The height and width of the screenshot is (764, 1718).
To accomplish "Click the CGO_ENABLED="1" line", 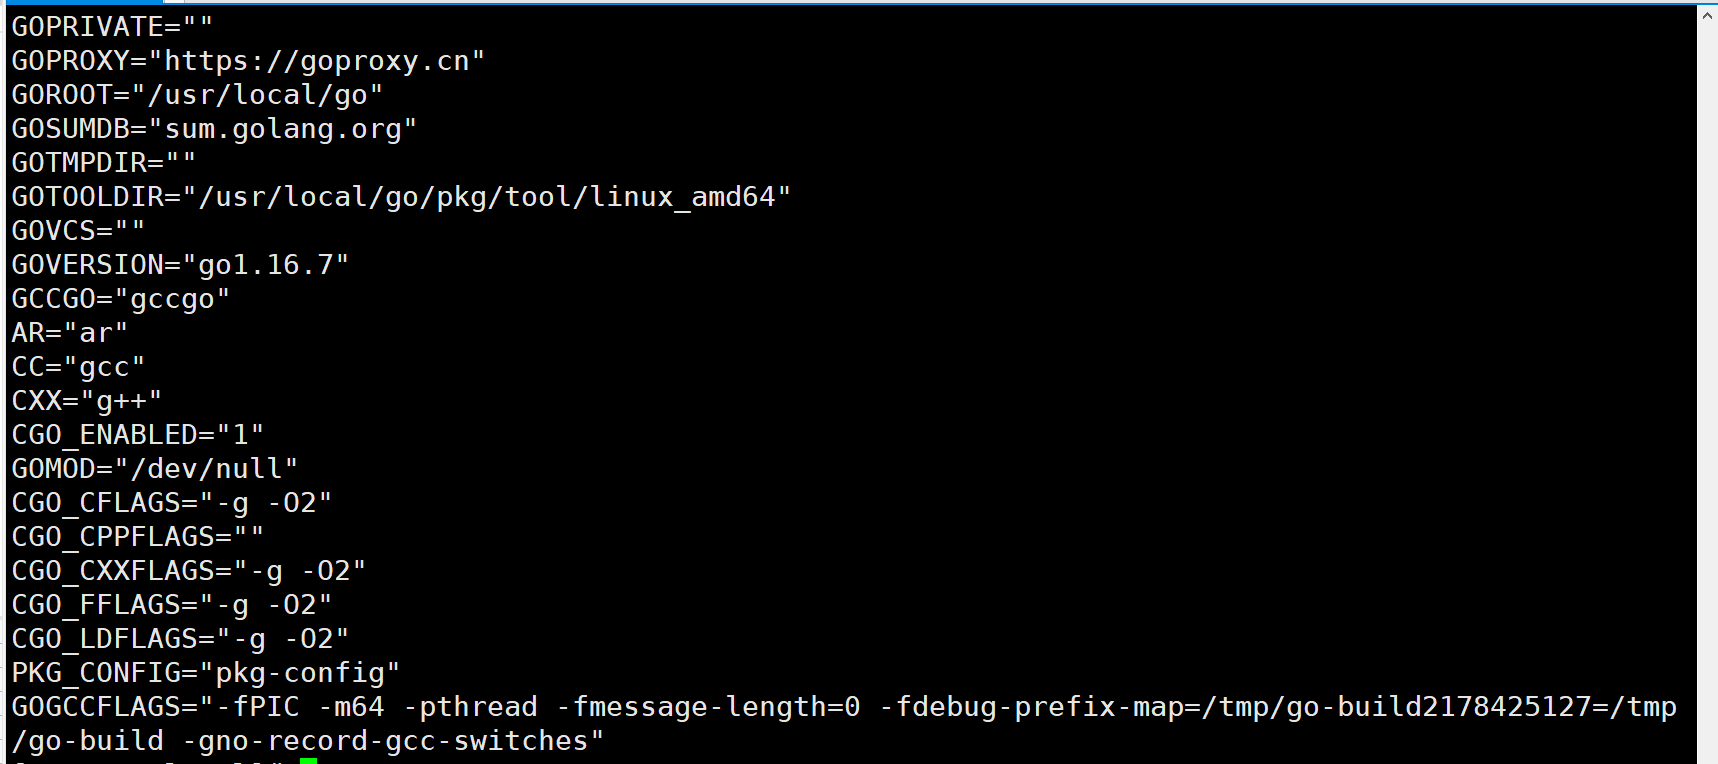I will click(x=138, y=435).
